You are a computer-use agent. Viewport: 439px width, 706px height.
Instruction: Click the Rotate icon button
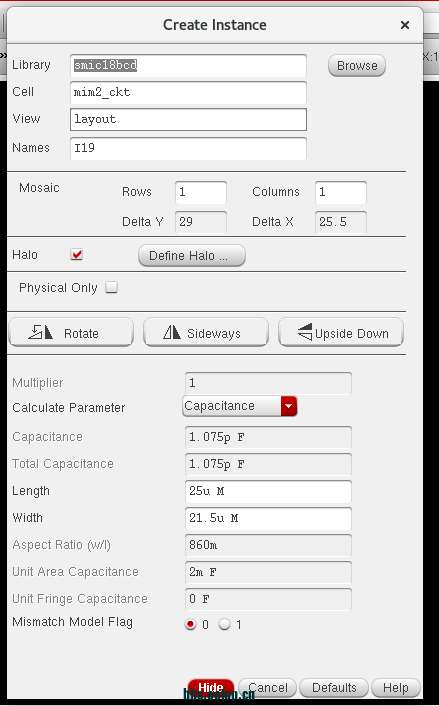click(71, 332)
